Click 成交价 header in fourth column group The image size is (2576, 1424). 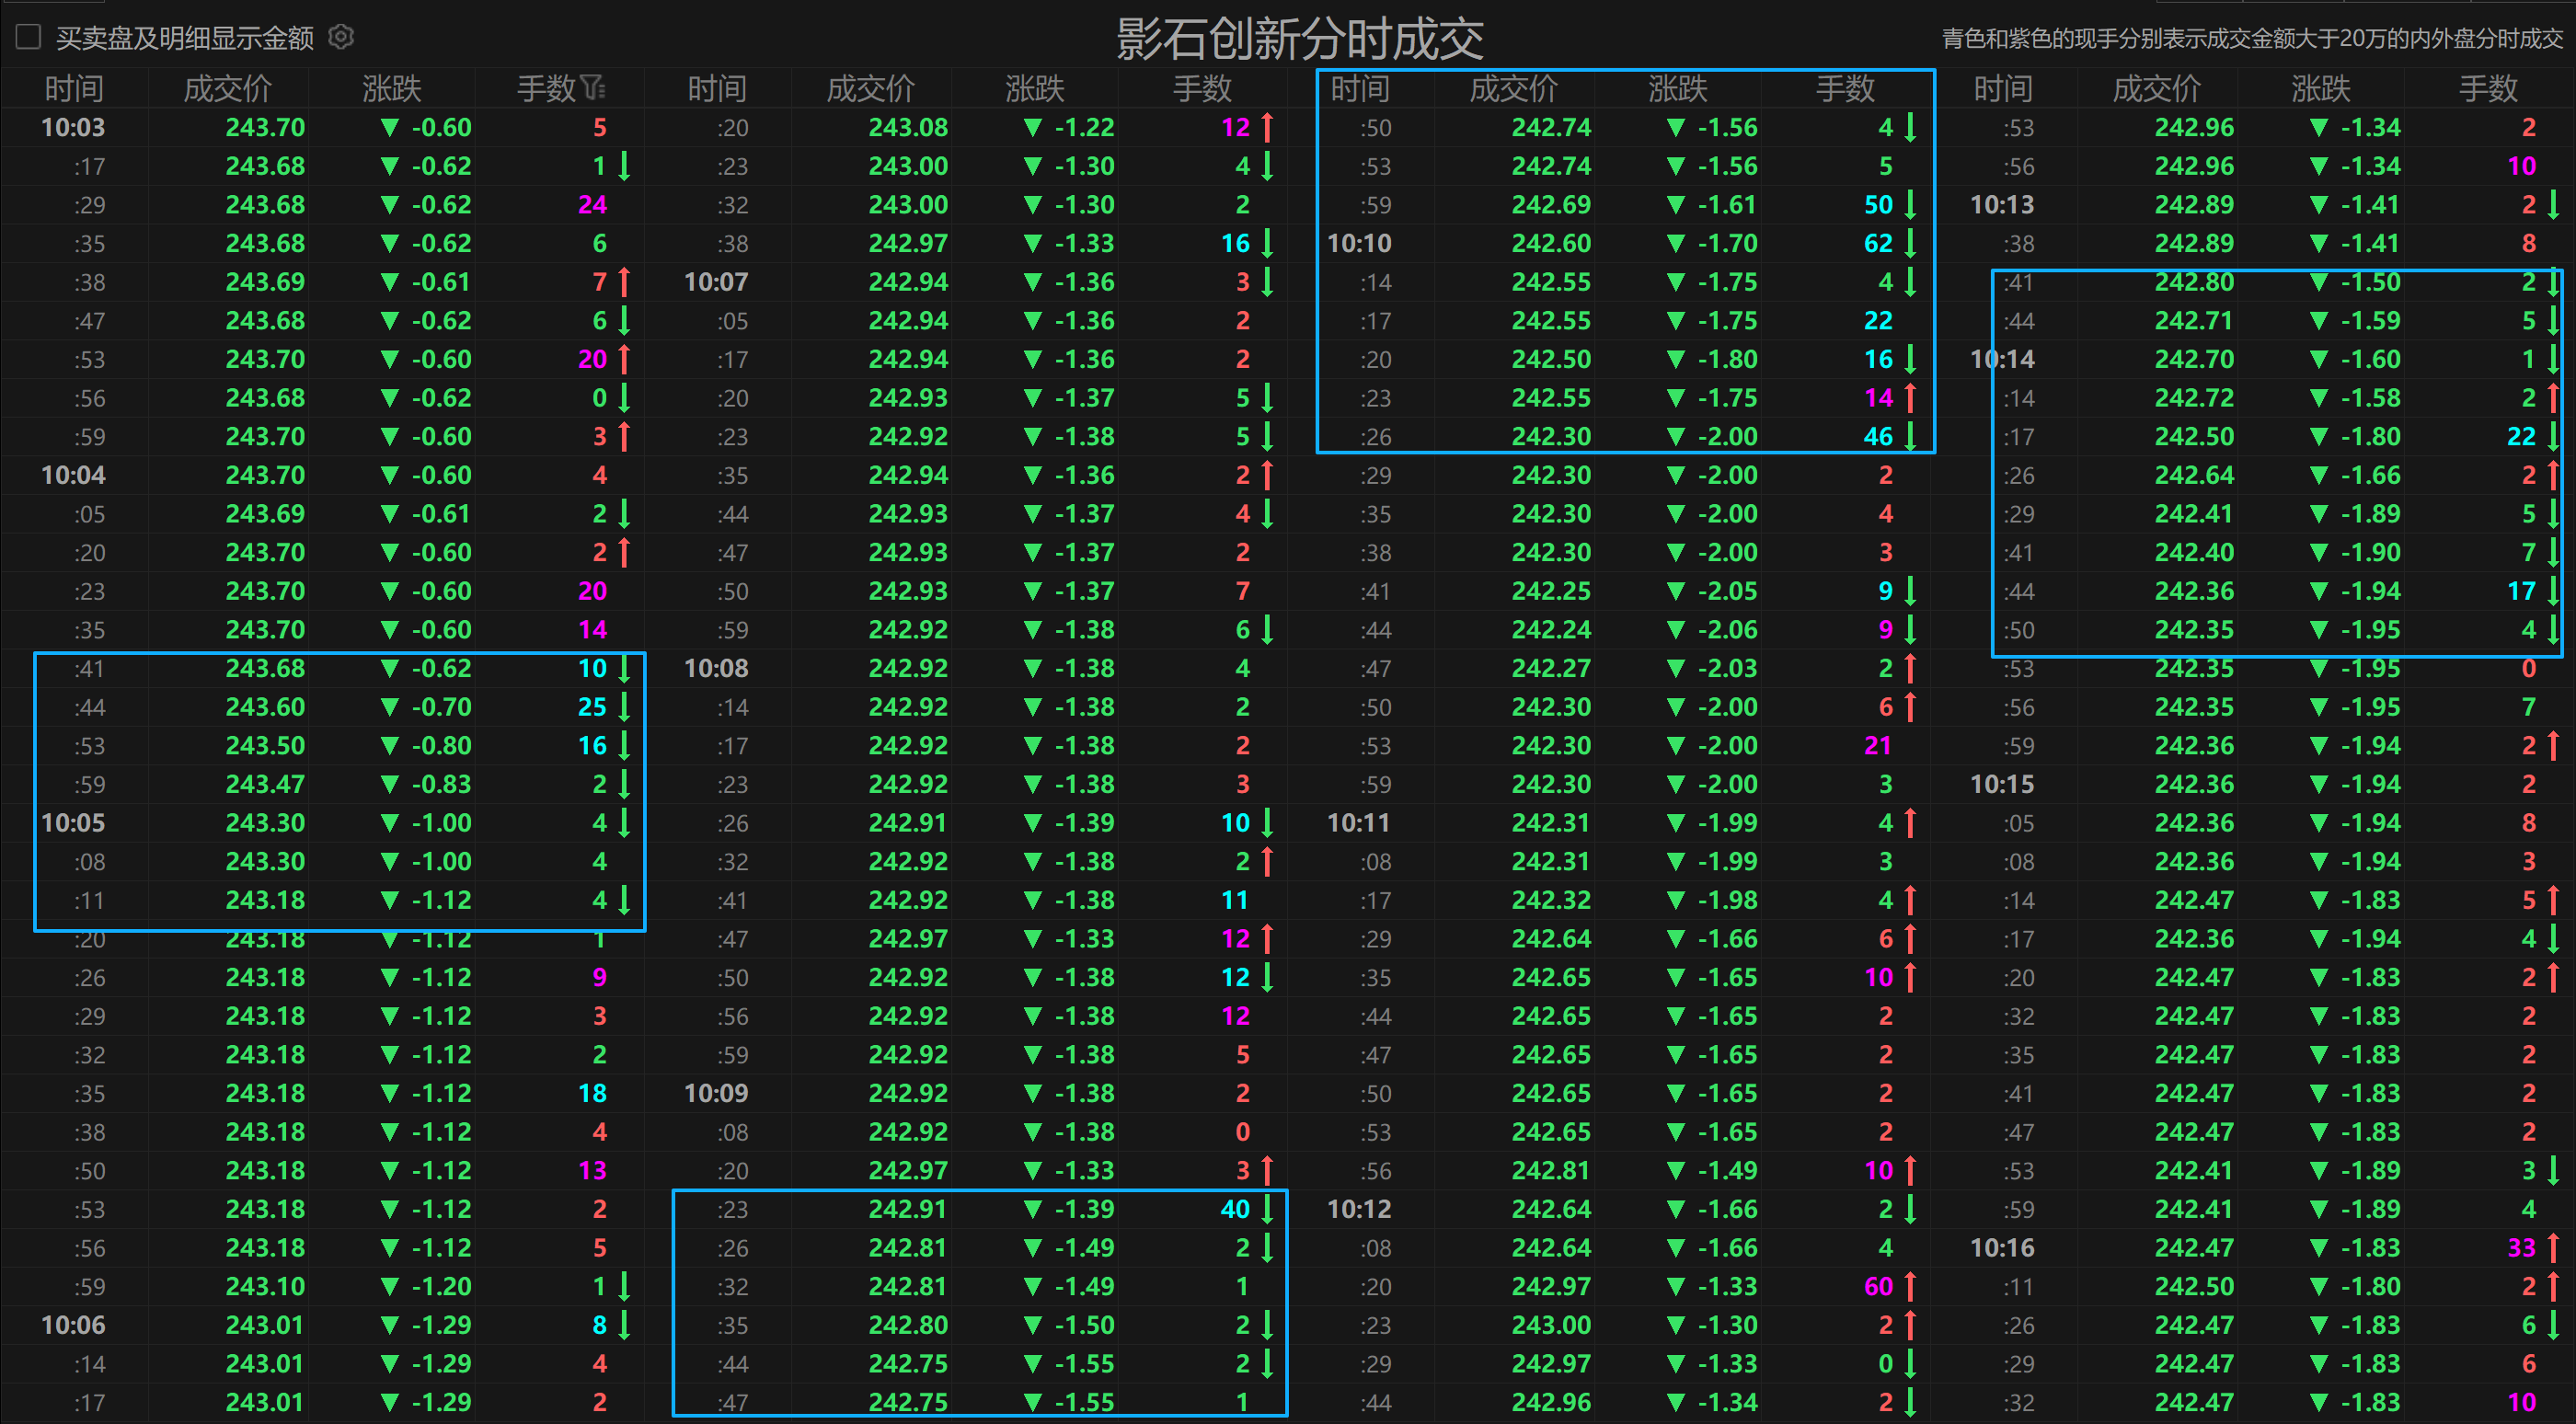2156,88
